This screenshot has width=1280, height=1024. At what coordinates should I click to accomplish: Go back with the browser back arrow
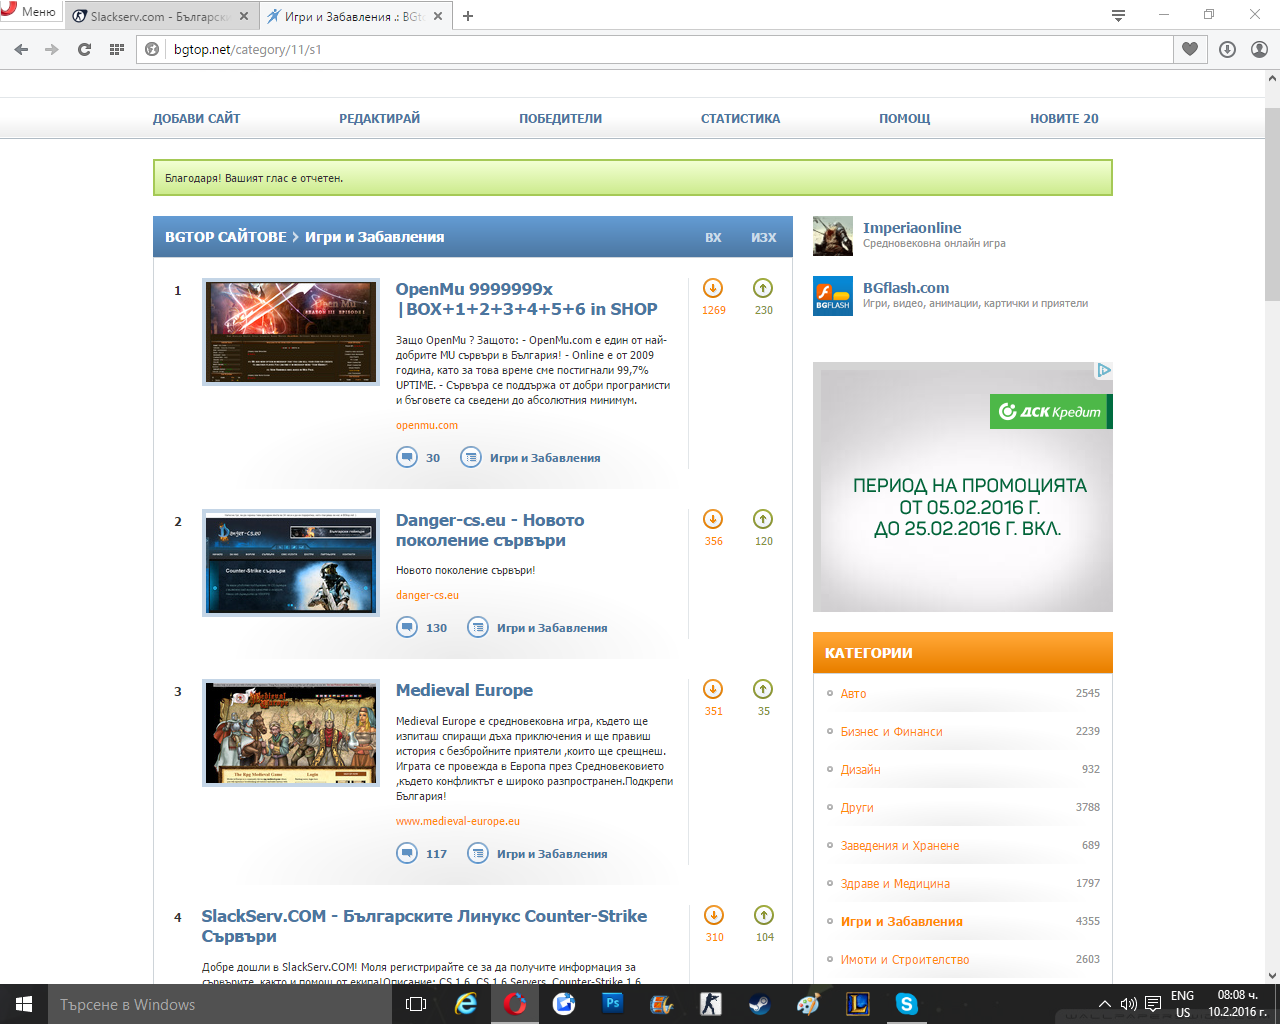pos(22,49)
